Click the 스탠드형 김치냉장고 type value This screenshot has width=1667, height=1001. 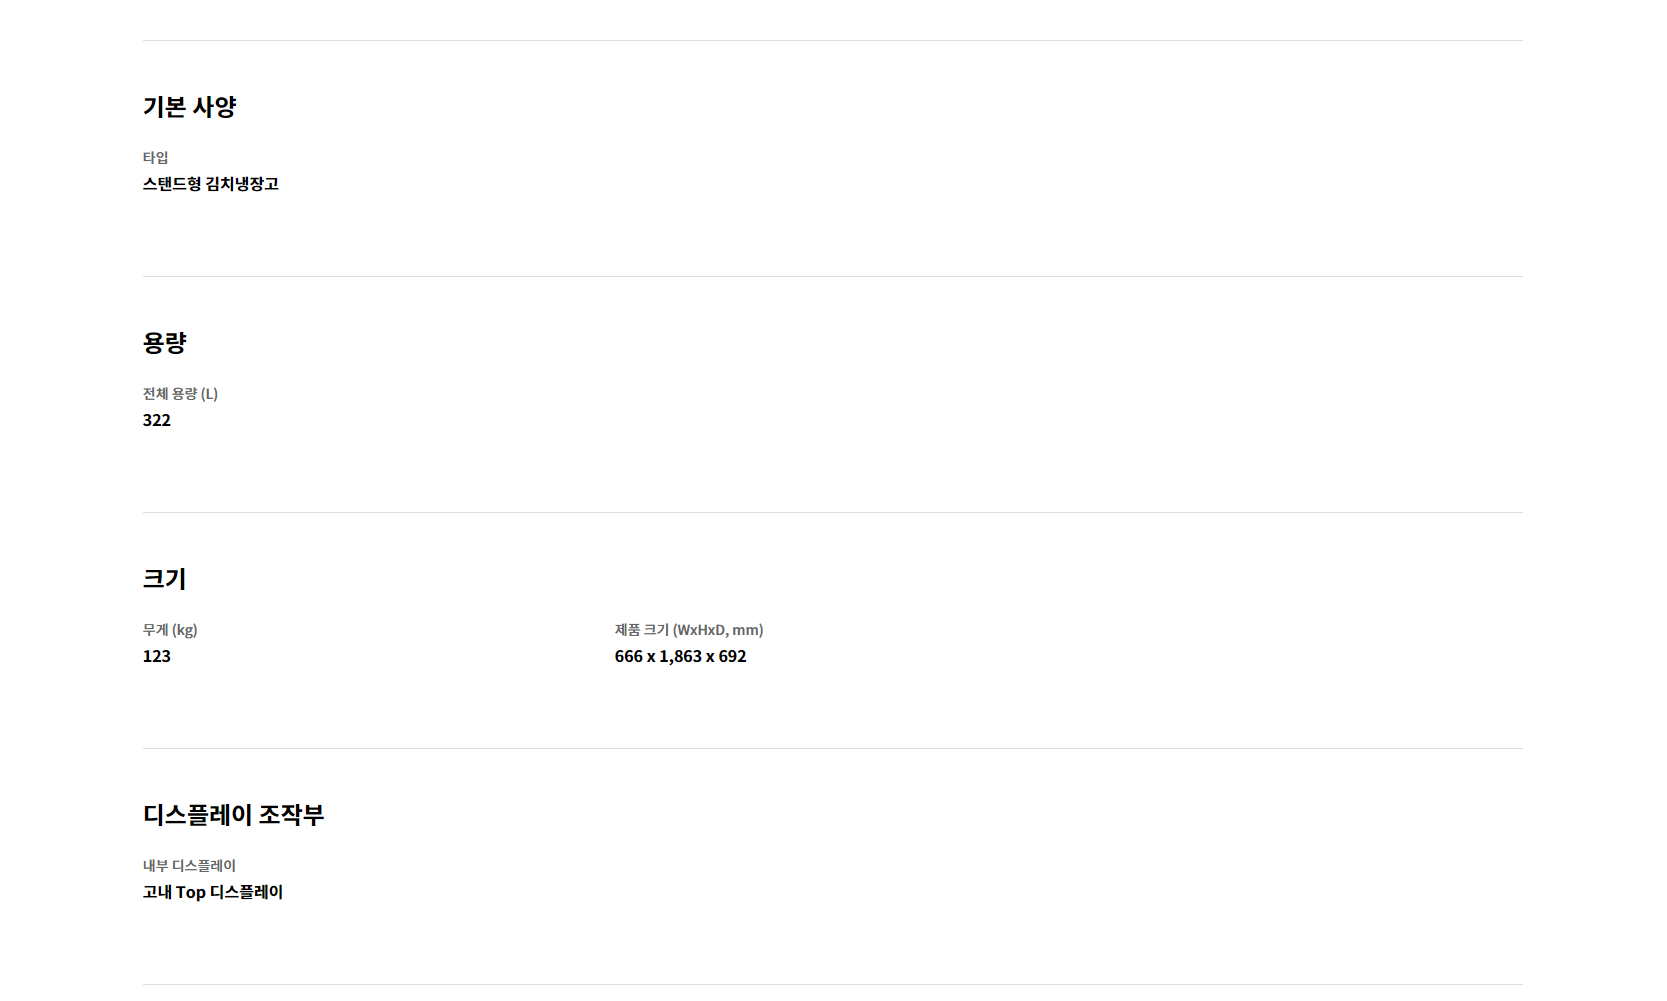click(x=211, y=184)
